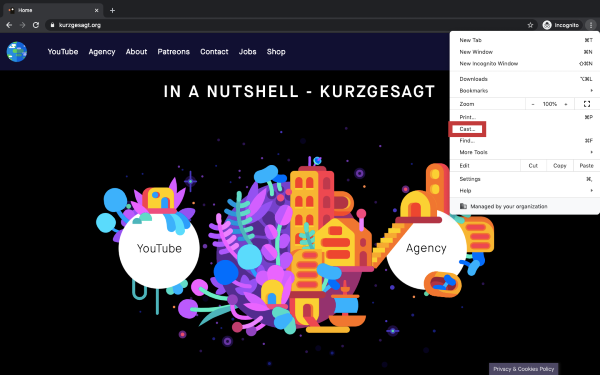Increase zoom with the plus button
Image resolution: width=600 pixels, height=375 pixels.
tap(566, 104)
